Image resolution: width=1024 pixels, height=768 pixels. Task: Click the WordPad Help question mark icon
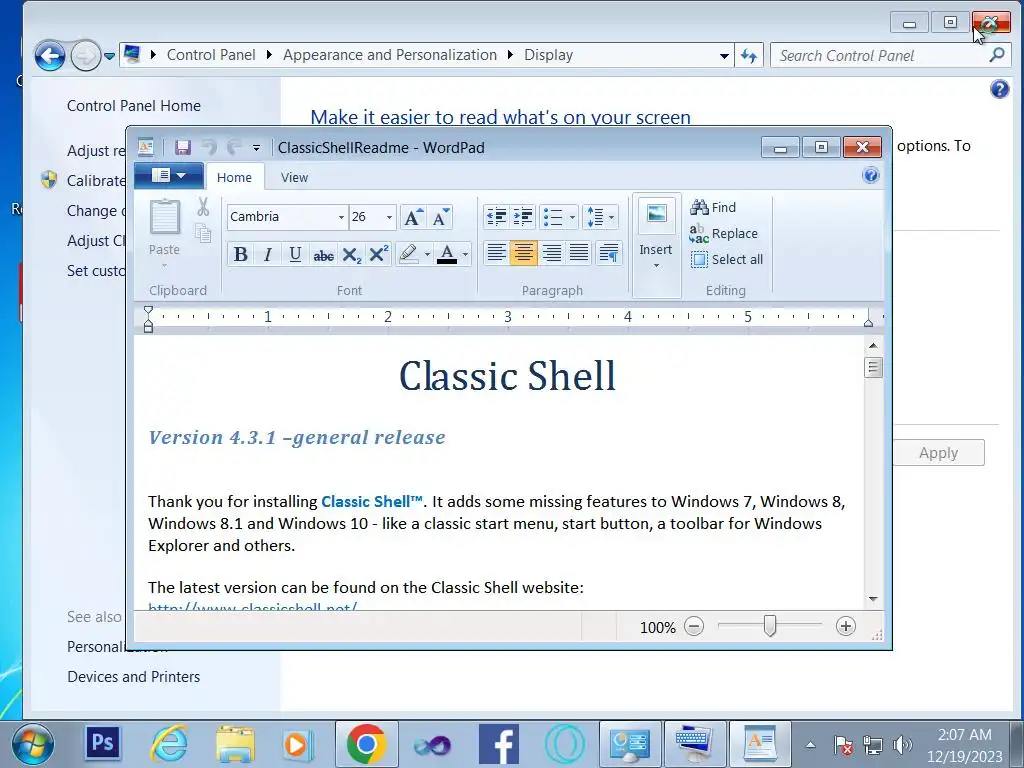click(871, 175)
